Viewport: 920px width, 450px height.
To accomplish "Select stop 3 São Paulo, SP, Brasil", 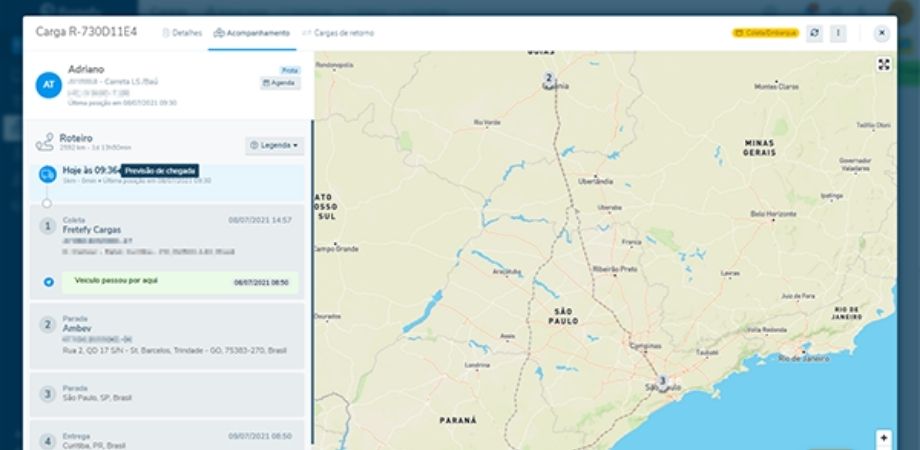I will click(167, 394).
